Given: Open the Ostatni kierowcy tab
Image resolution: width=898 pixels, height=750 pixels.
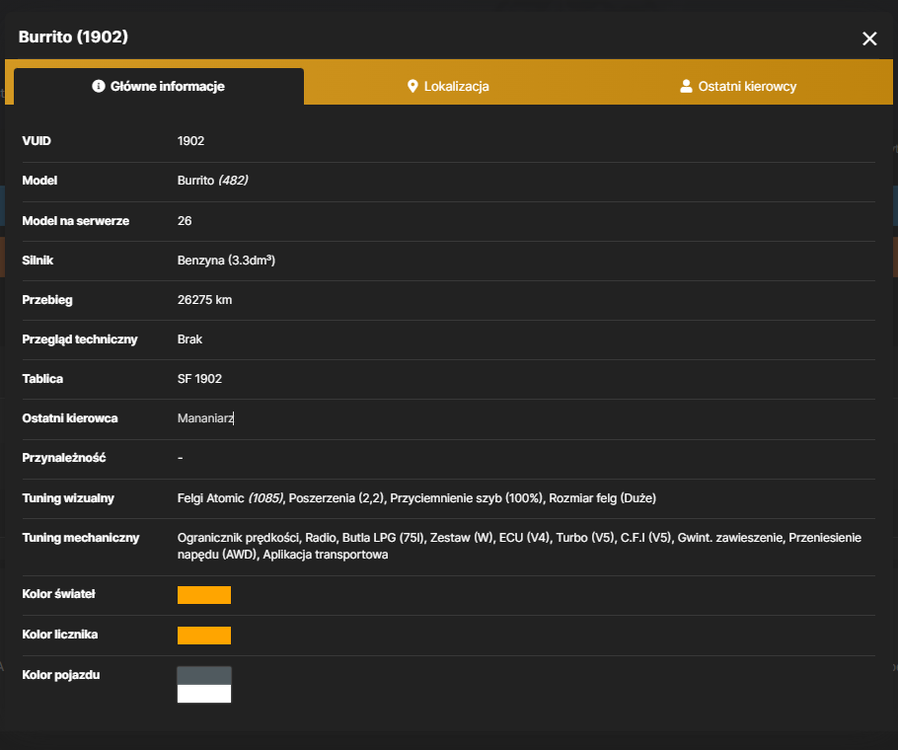Looking at the screenshot, I should click(x=738, y=86).
